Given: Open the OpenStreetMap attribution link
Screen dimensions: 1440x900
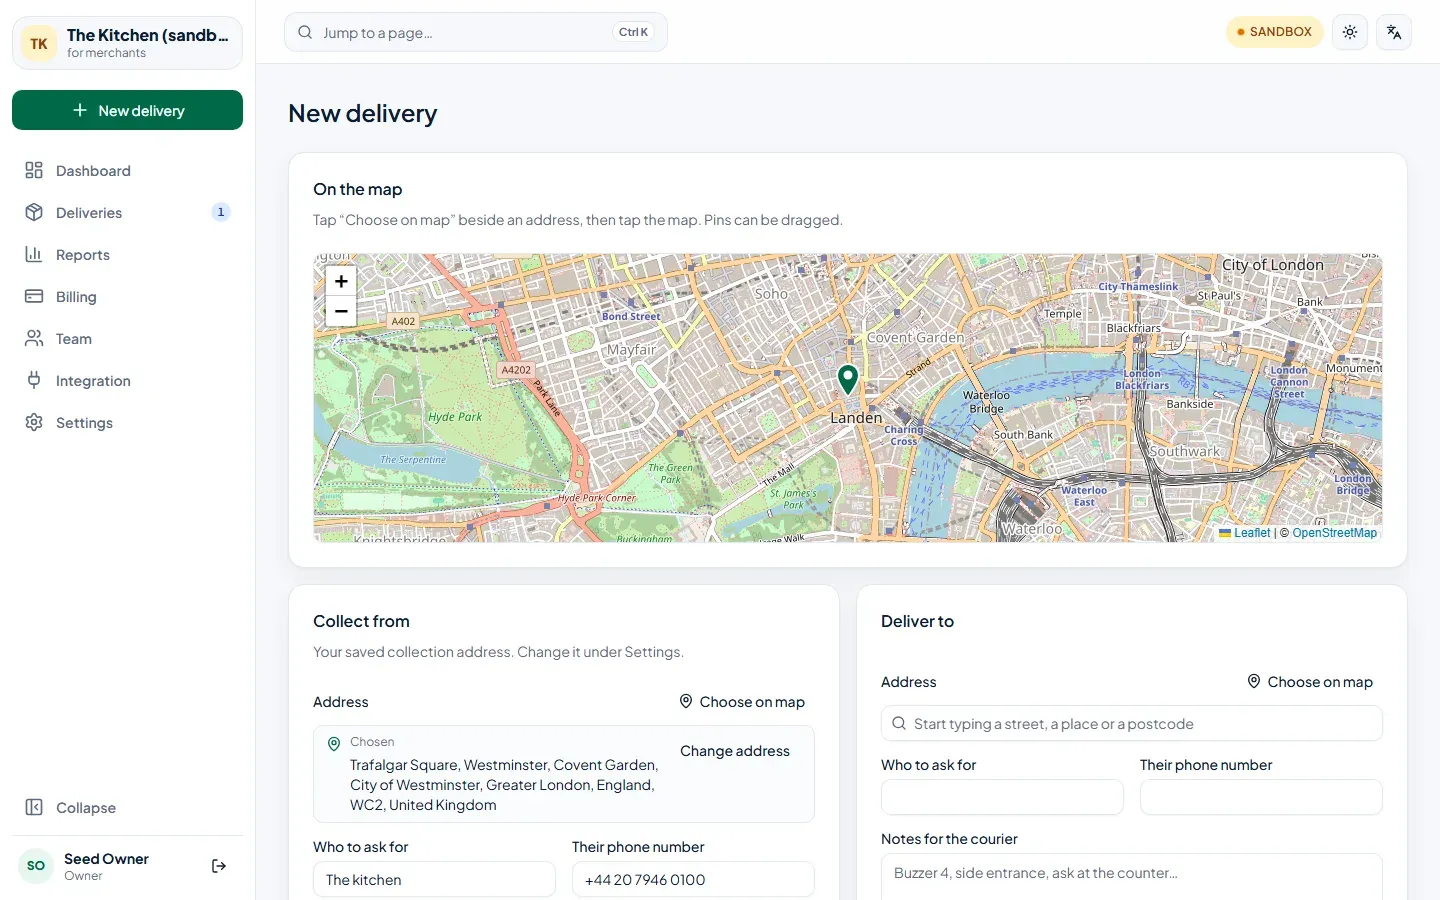Looking at the screenshot, I should (1334, 533).
